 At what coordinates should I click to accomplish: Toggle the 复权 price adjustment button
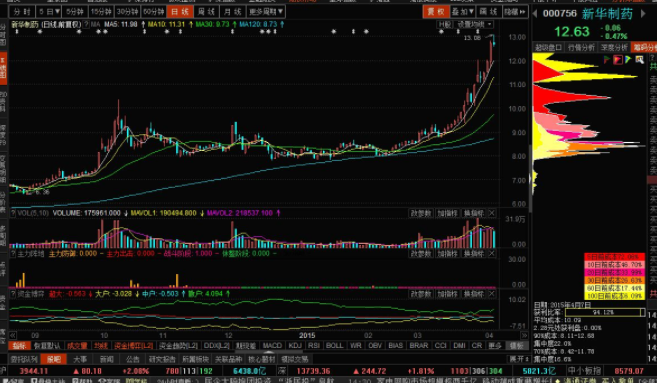tap(436, 12)
